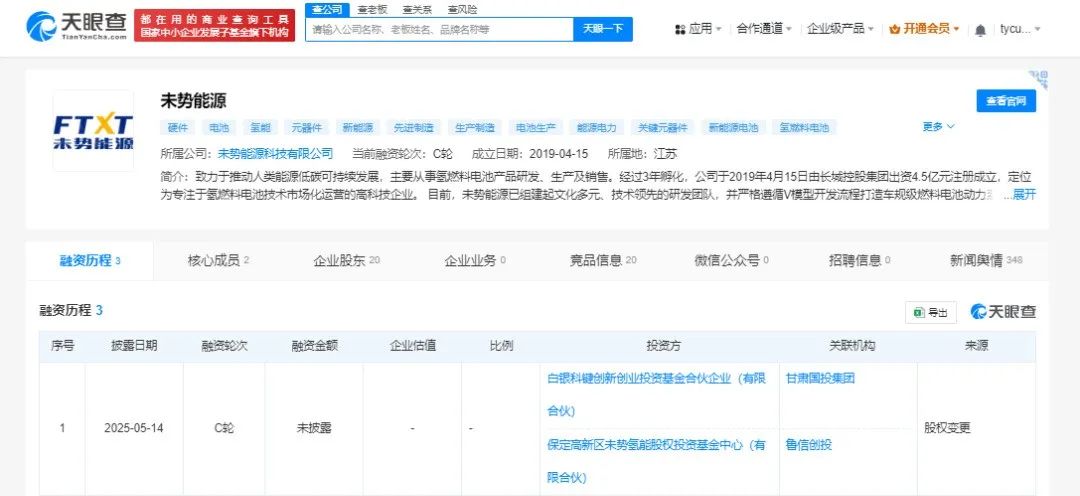Open 未势能源科技有限公司 company link
Screen dimensions: 1080x496
click(x=276, y=154)
